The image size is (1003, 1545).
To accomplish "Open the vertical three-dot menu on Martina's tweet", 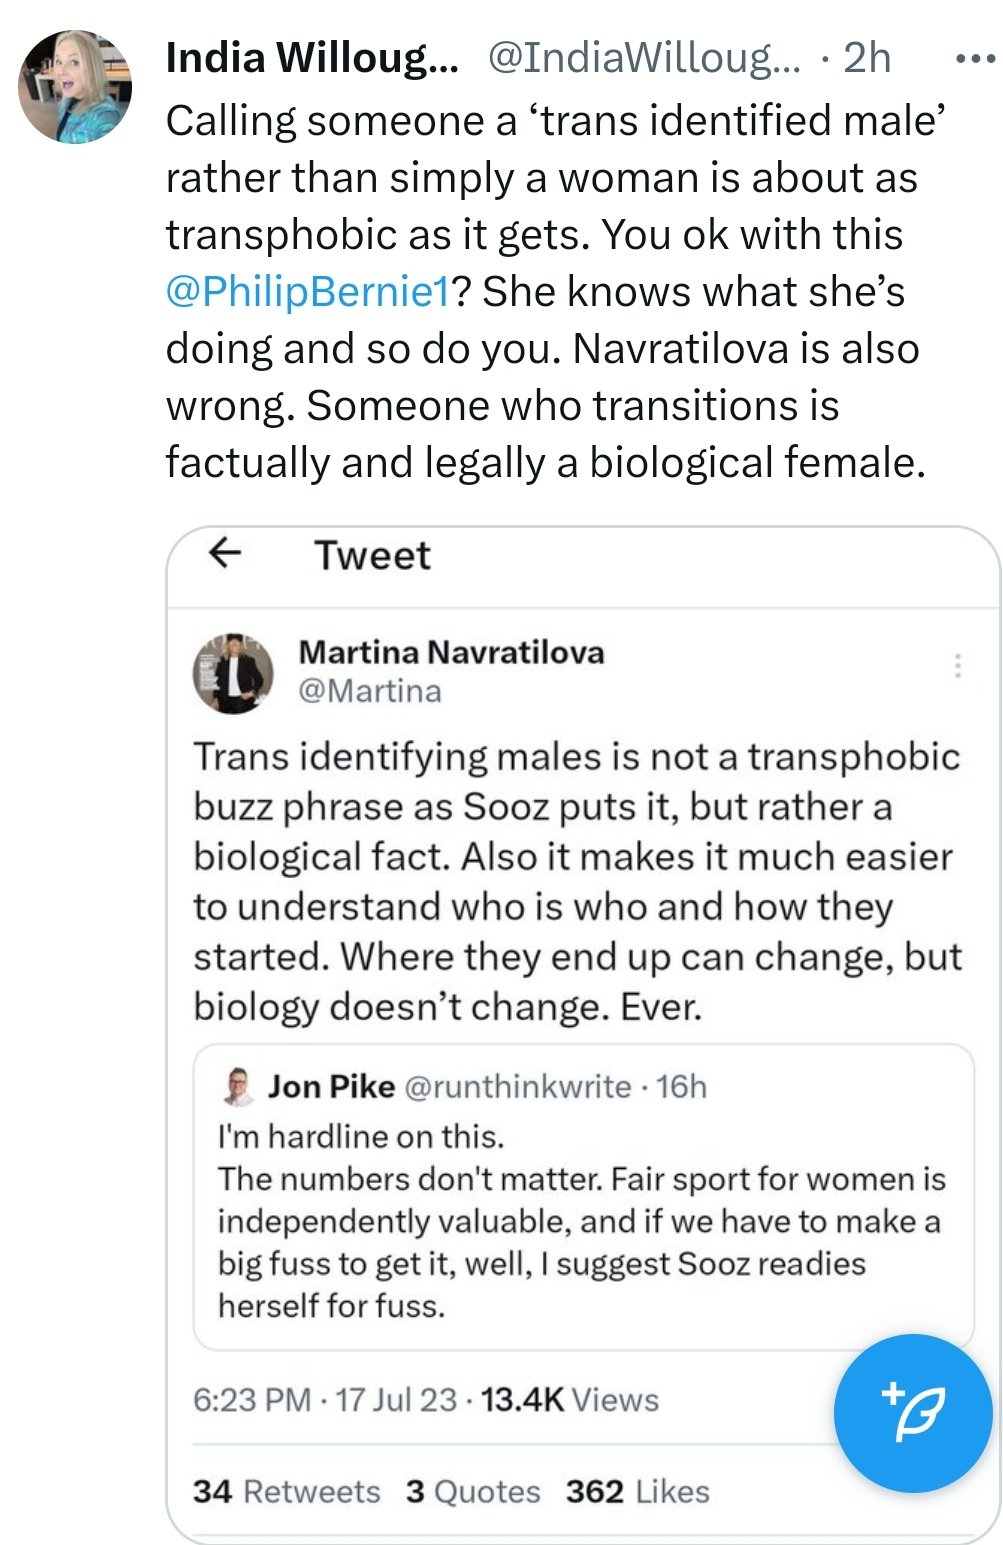I will (958, 666).
